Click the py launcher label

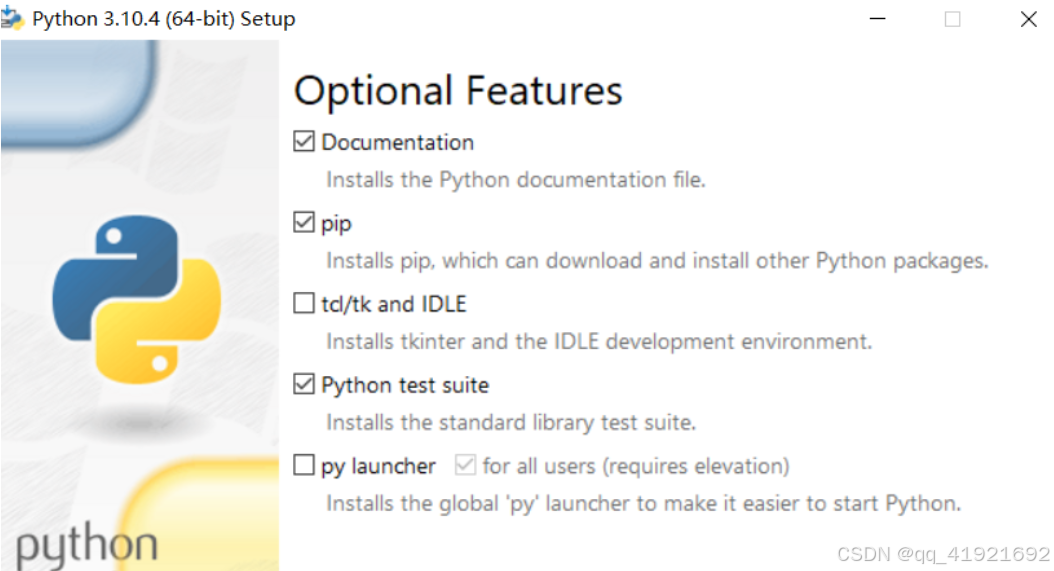pos(378,466)
